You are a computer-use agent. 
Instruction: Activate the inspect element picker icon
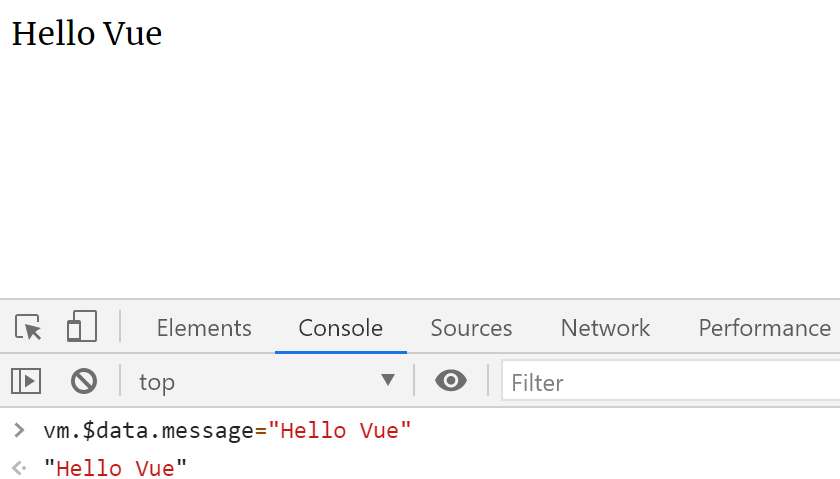coord(28,327)
